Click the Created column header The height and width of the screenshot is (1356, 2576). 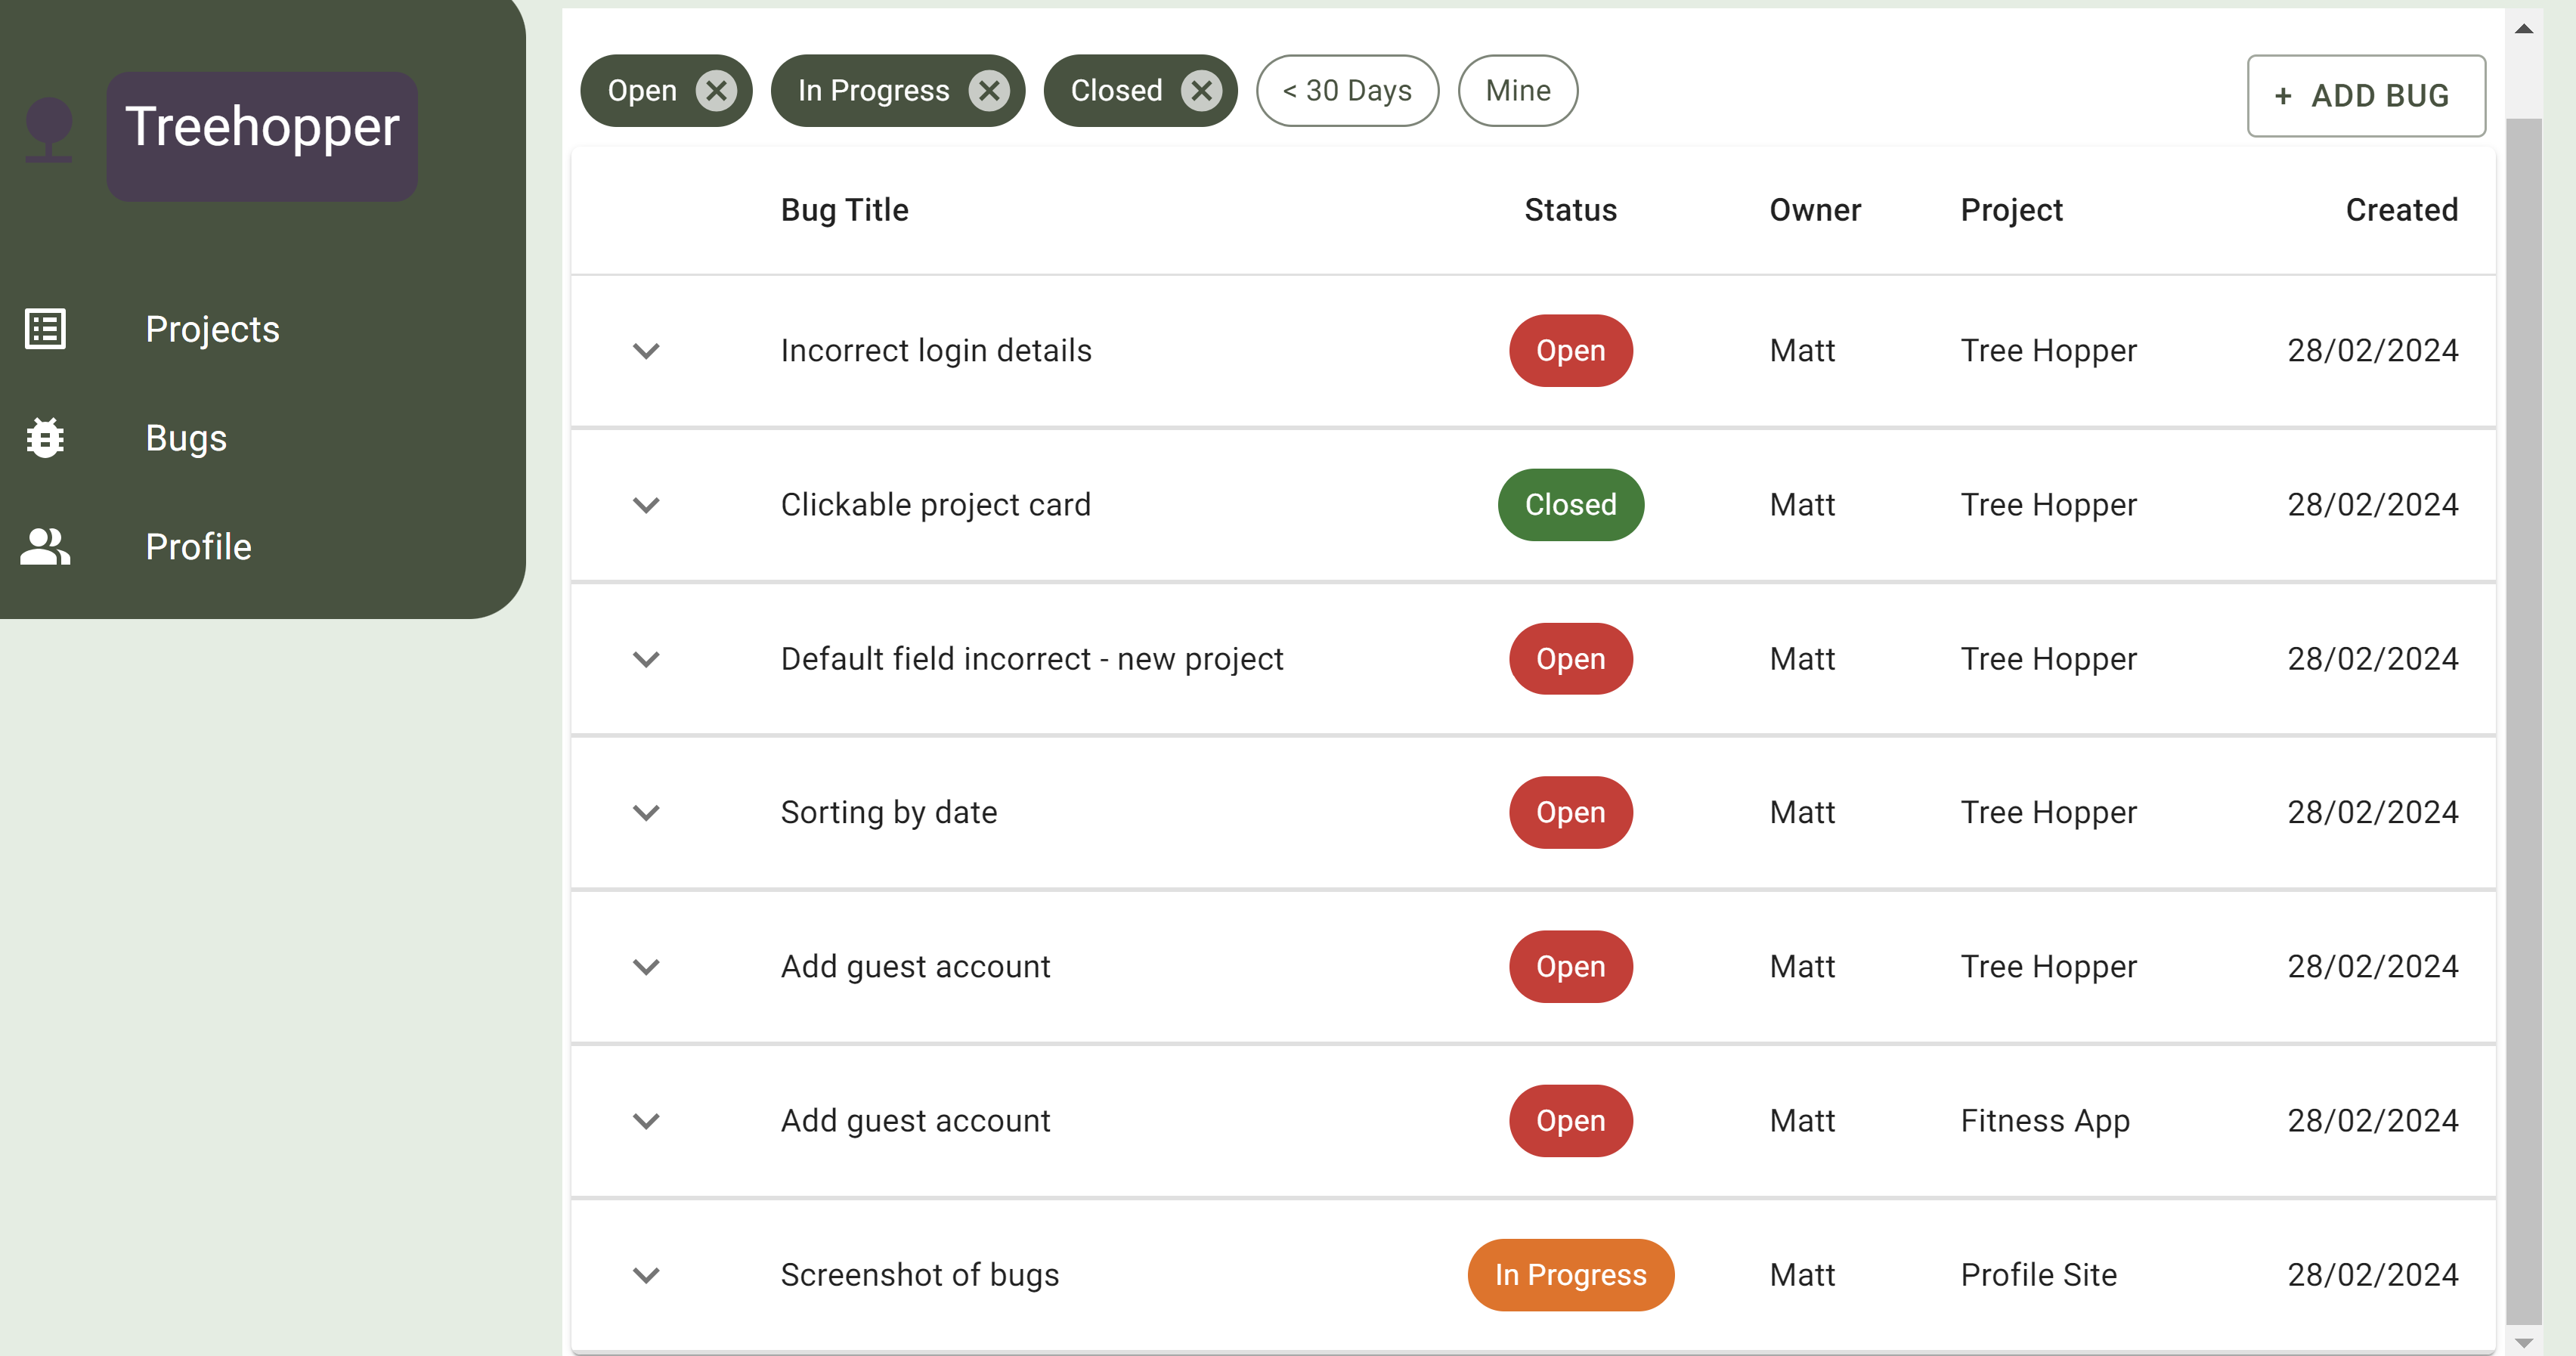coord(2400,210)
